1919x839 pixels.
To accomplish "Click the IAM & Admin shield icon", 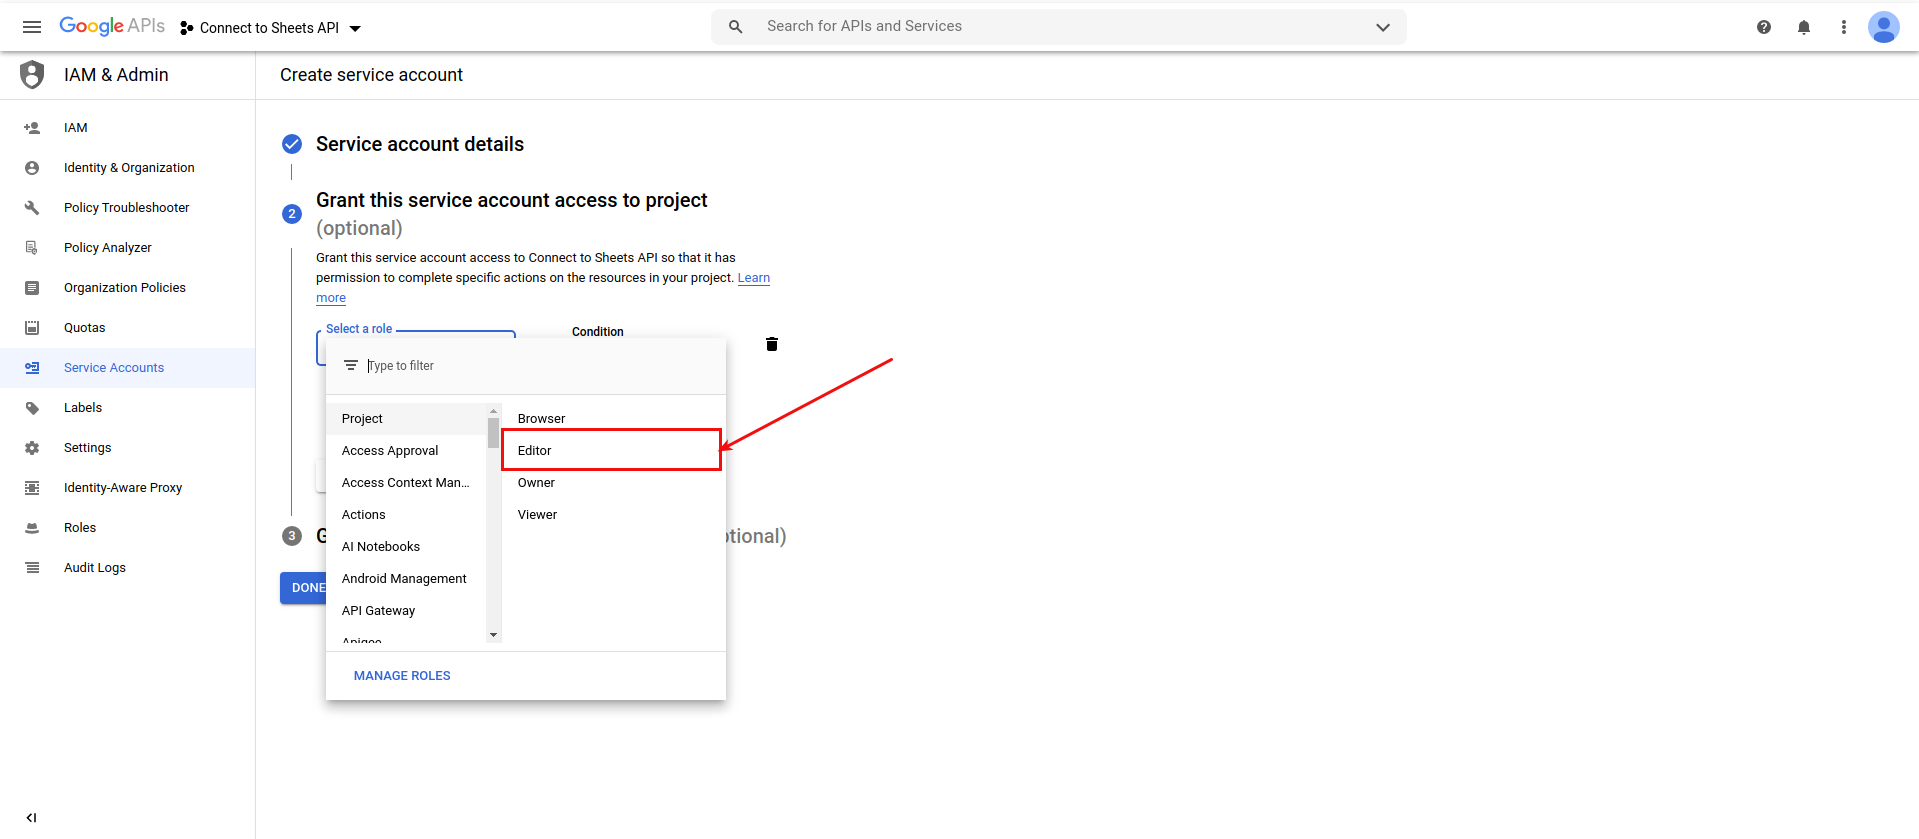I will tap(32, 75).
